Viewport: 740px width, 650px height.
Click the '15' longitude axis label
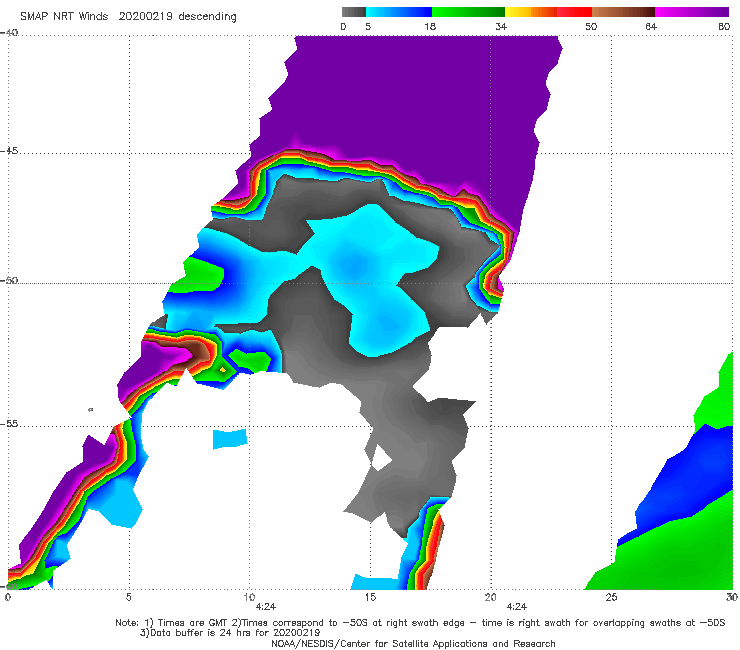point(370,597)
